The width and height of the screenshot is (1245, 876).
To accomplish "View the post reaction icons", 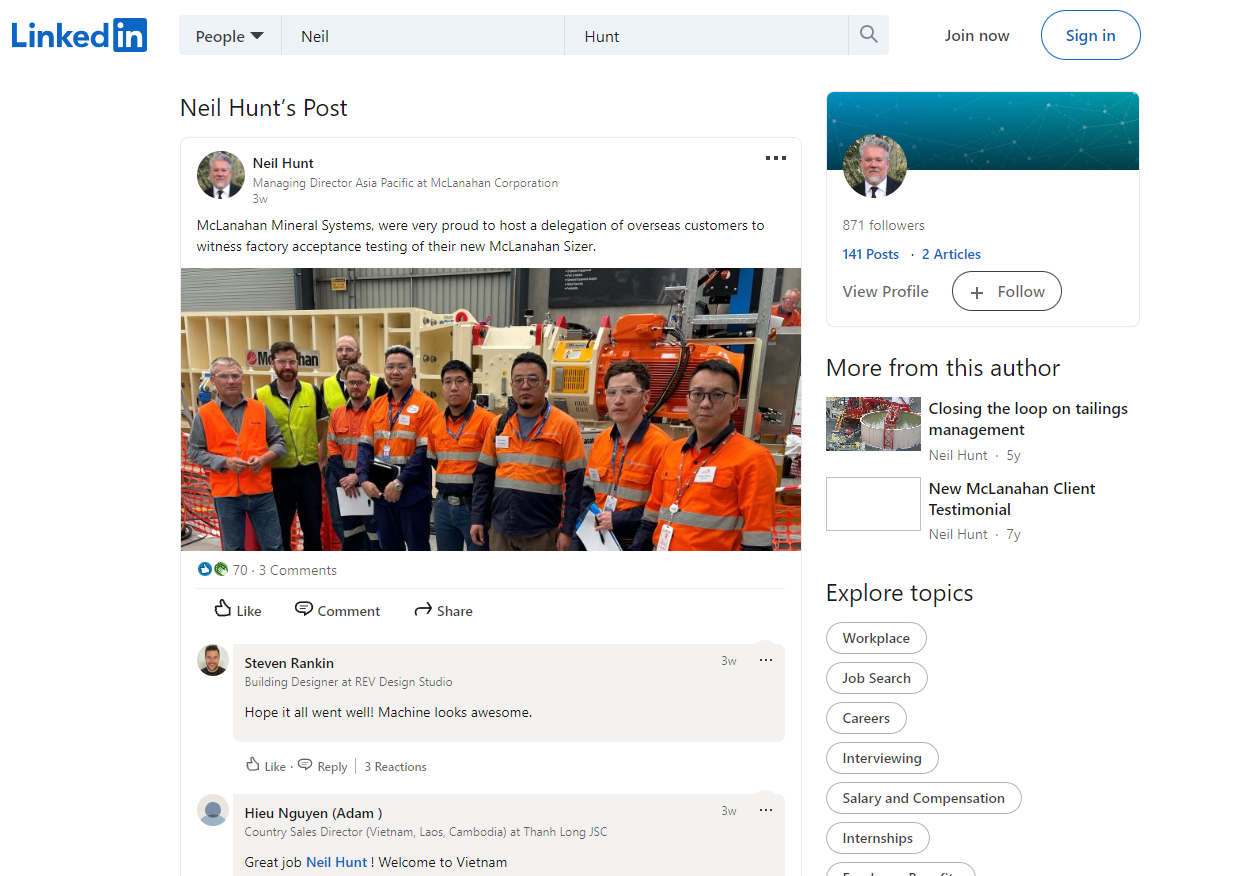I will [213, 570].
